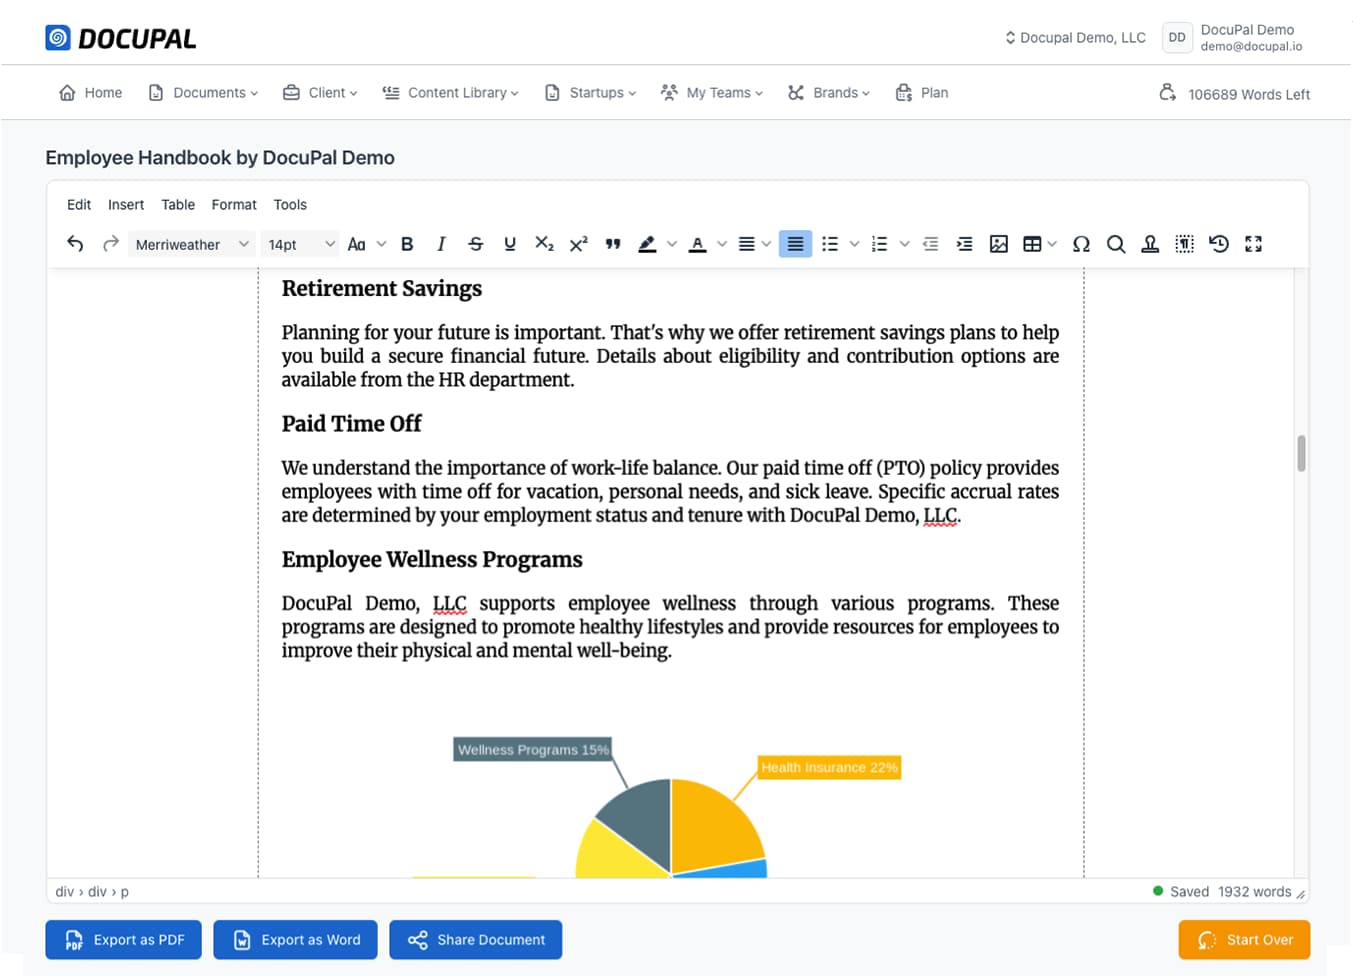Toggle bold formatting
This screenshot has height=978, width=1353.
[x=407, y=243]
